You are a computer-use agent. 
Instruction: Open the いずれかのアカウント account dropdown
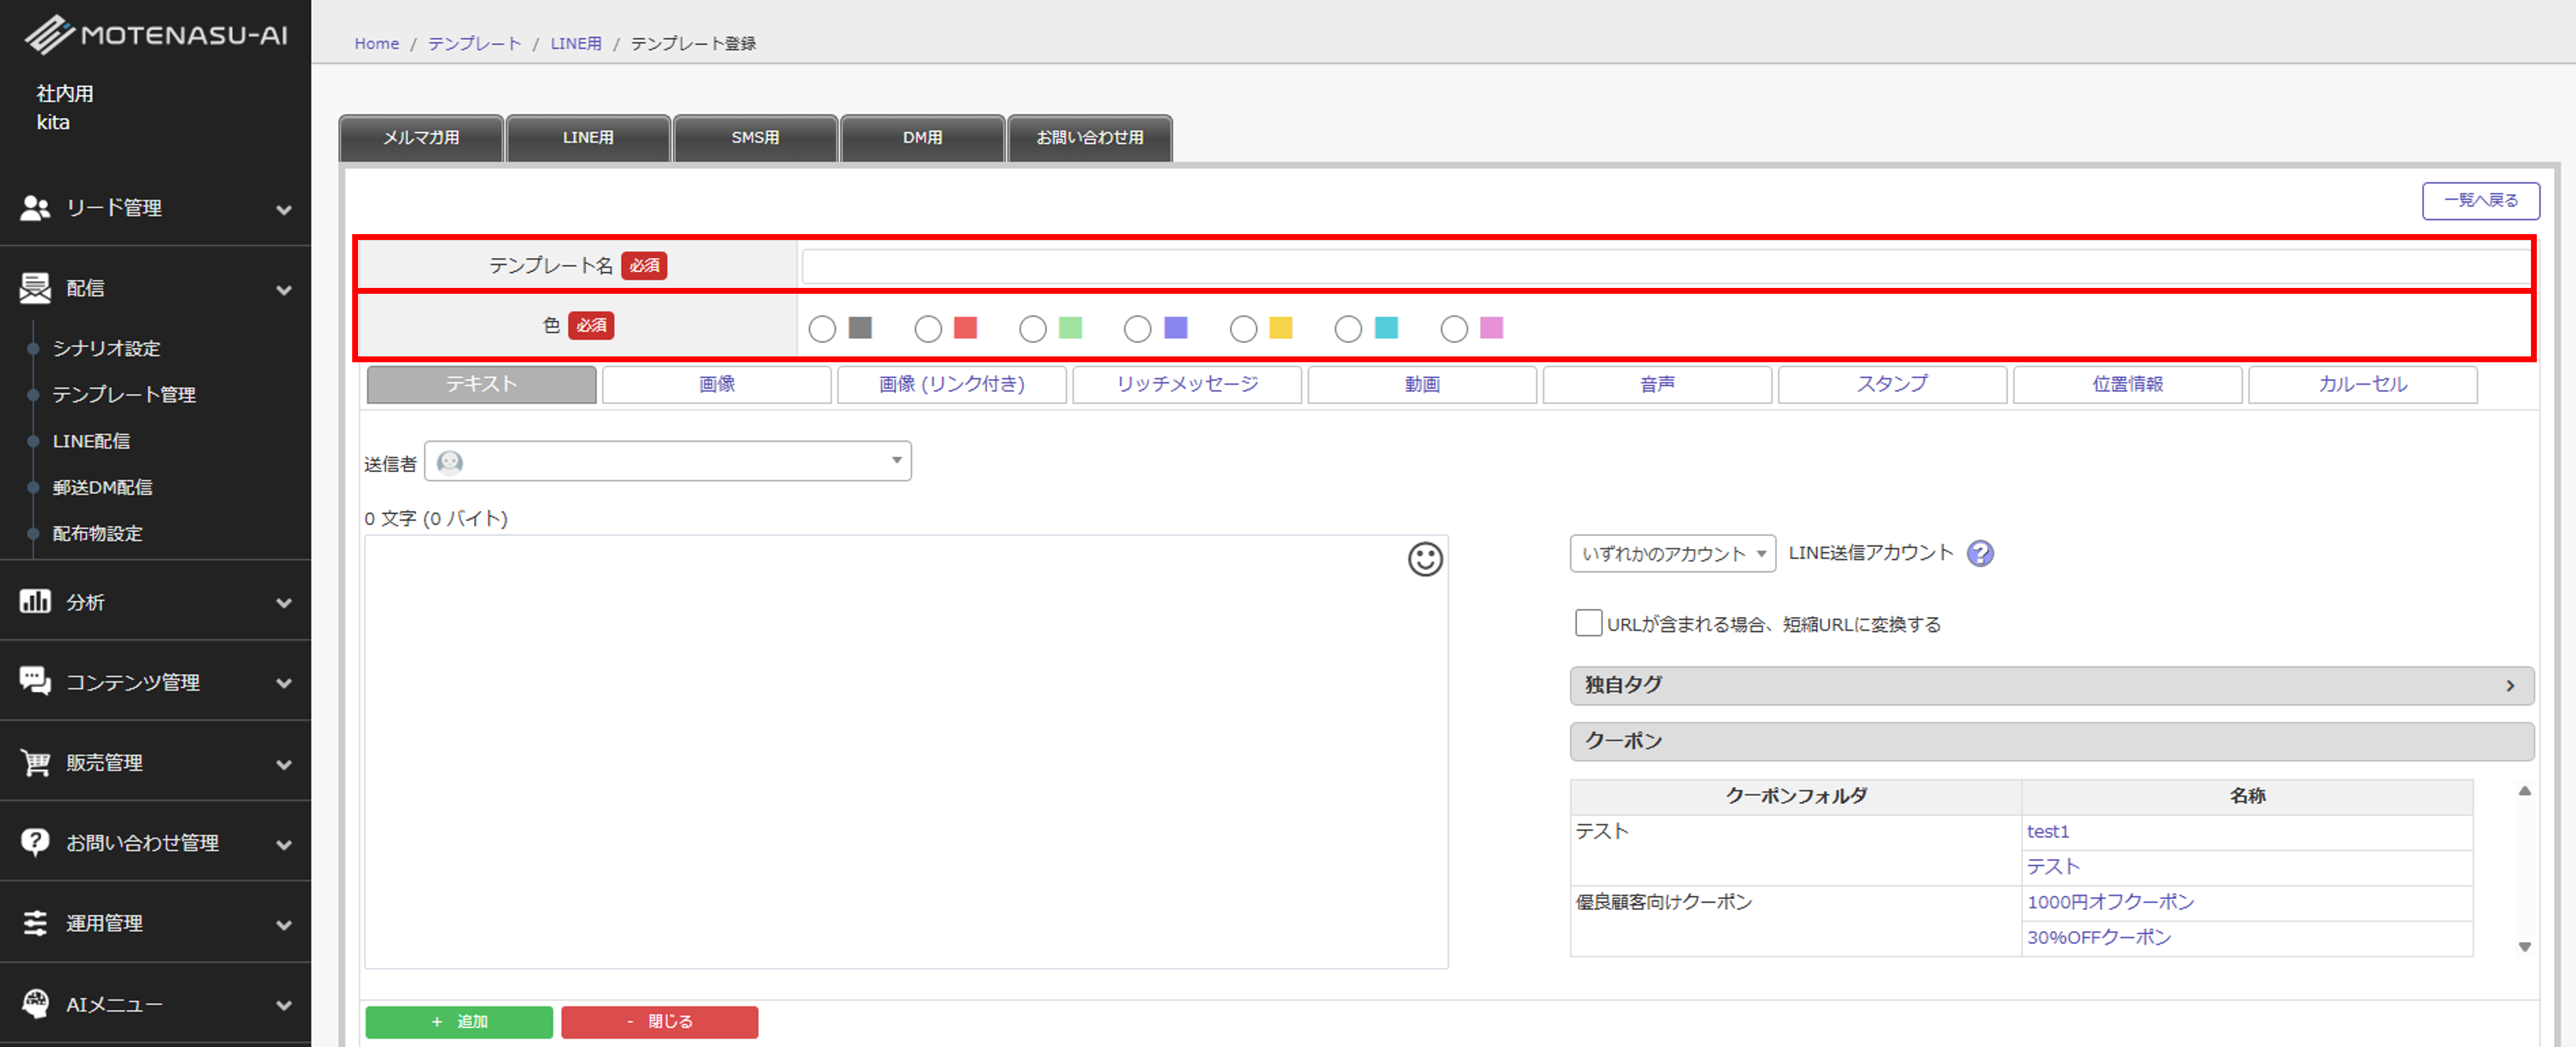tap(1672, 553)
